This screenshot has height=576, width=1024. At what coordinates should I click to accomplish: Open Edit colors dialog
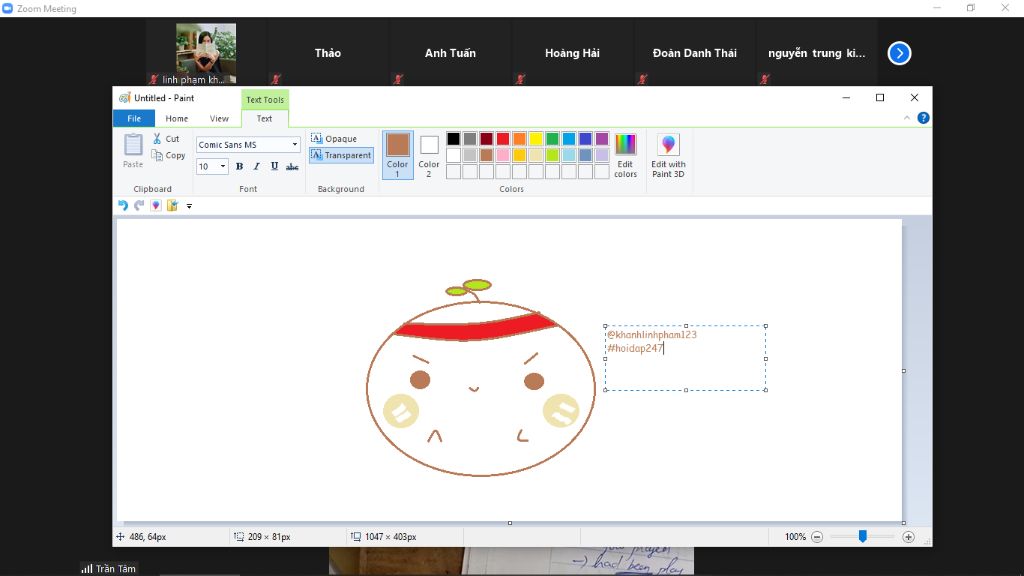[x=625, y=155]
